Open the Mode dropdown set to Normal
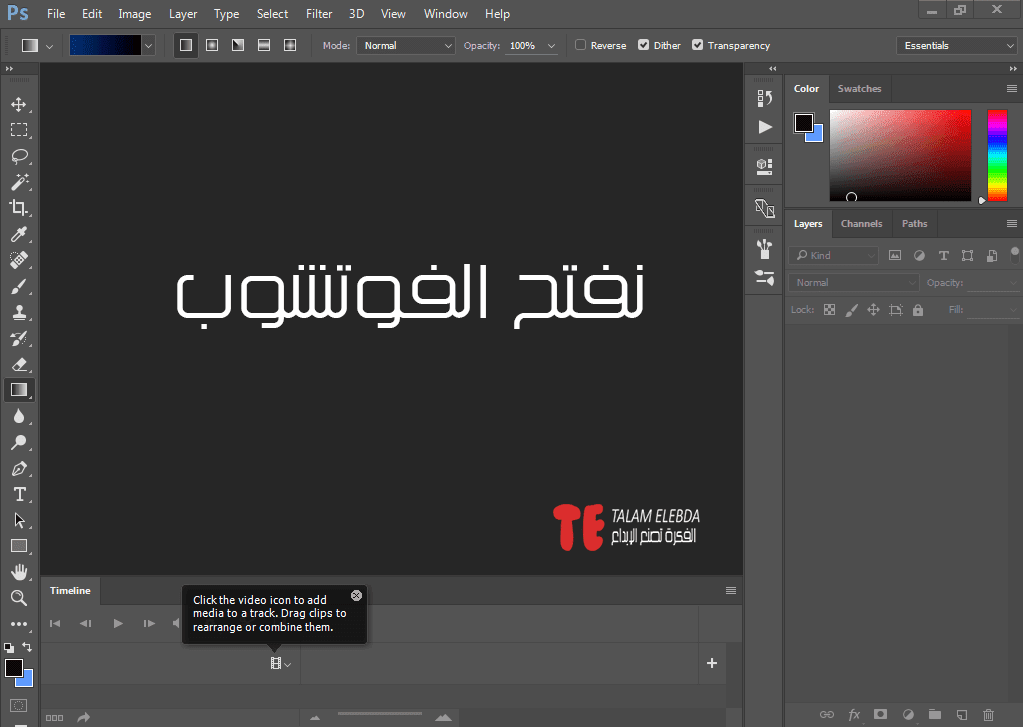 coord(406,46)
